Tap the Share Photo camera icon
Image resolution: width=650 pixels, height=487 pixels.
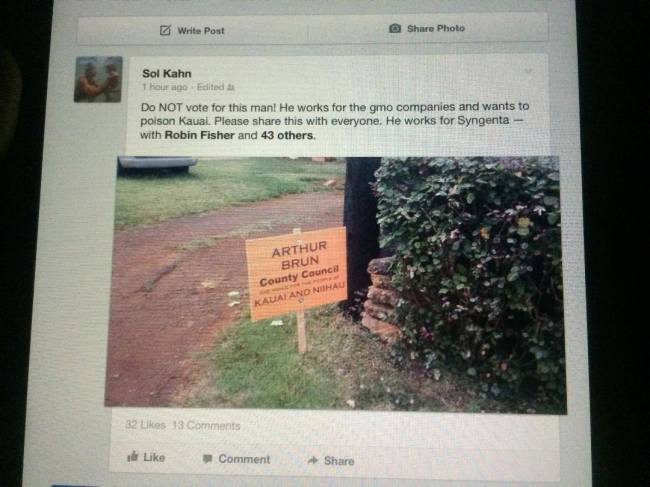[395, 28]
